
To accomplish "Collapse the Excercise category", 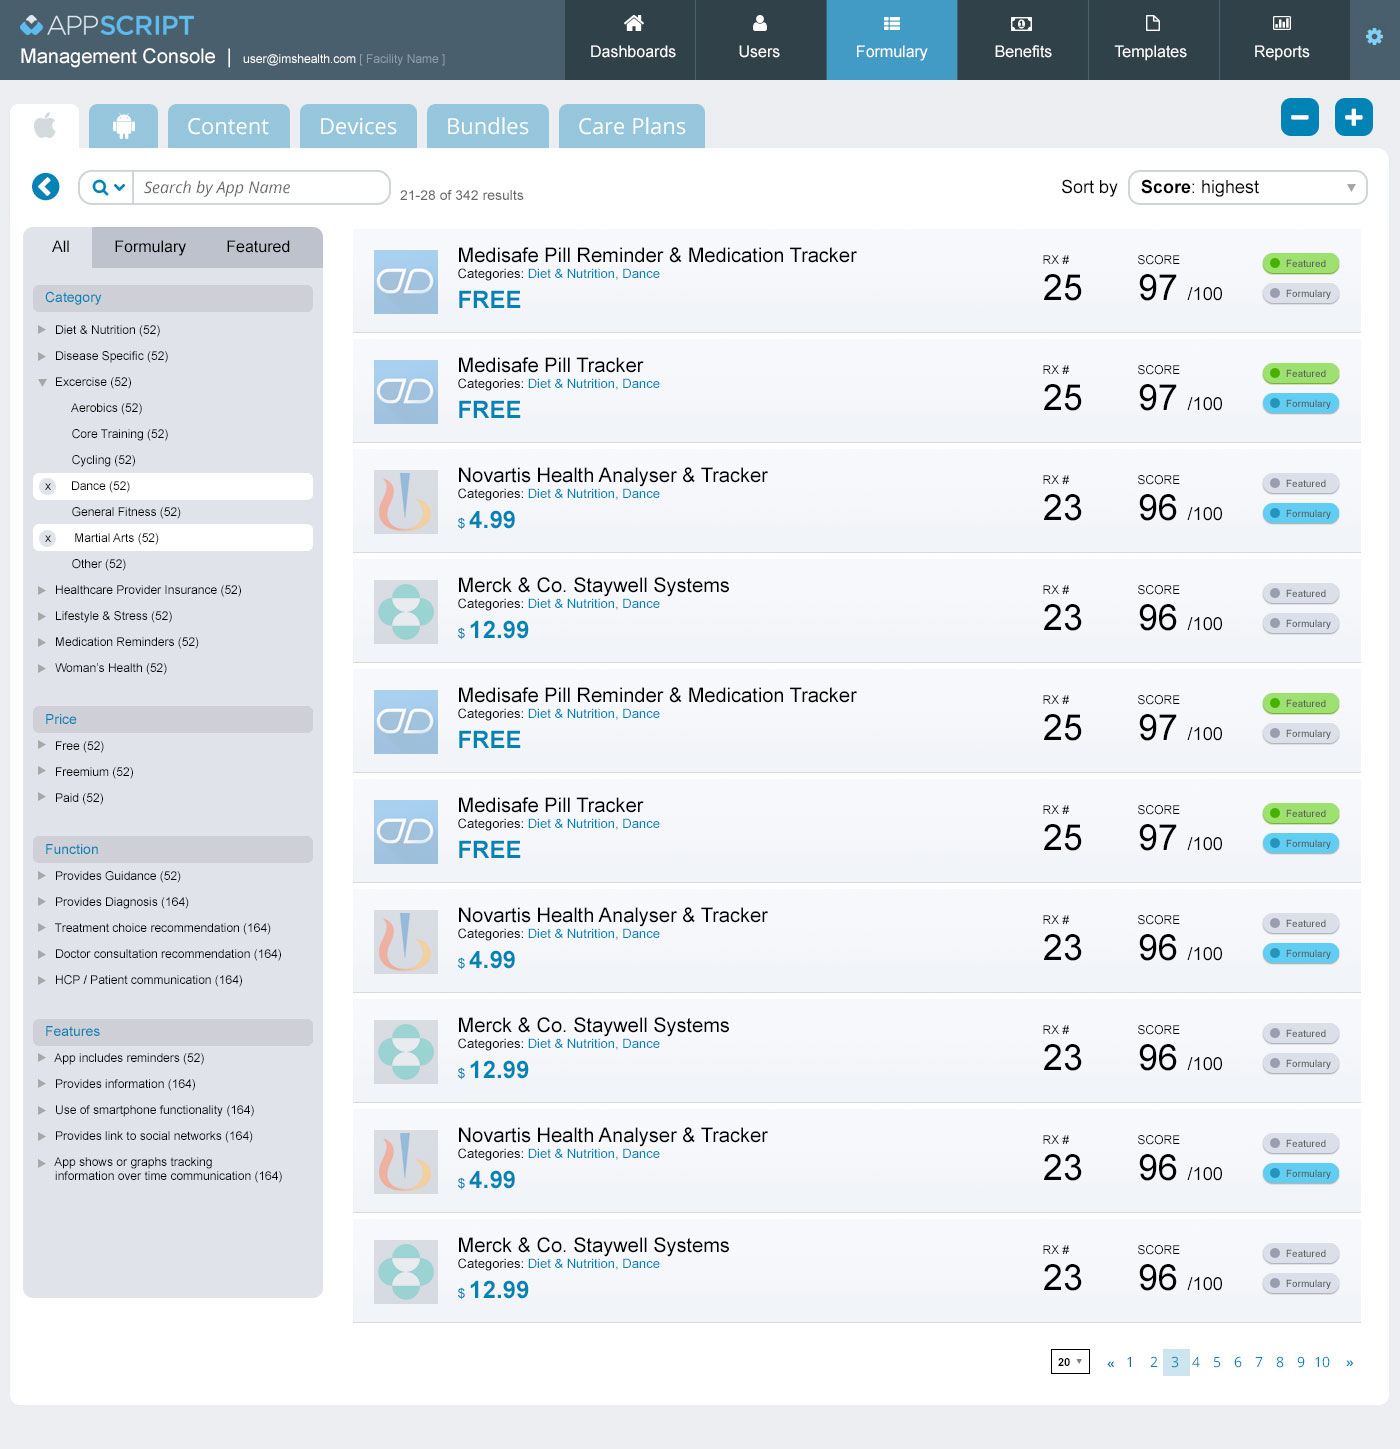I will point(42,382).
